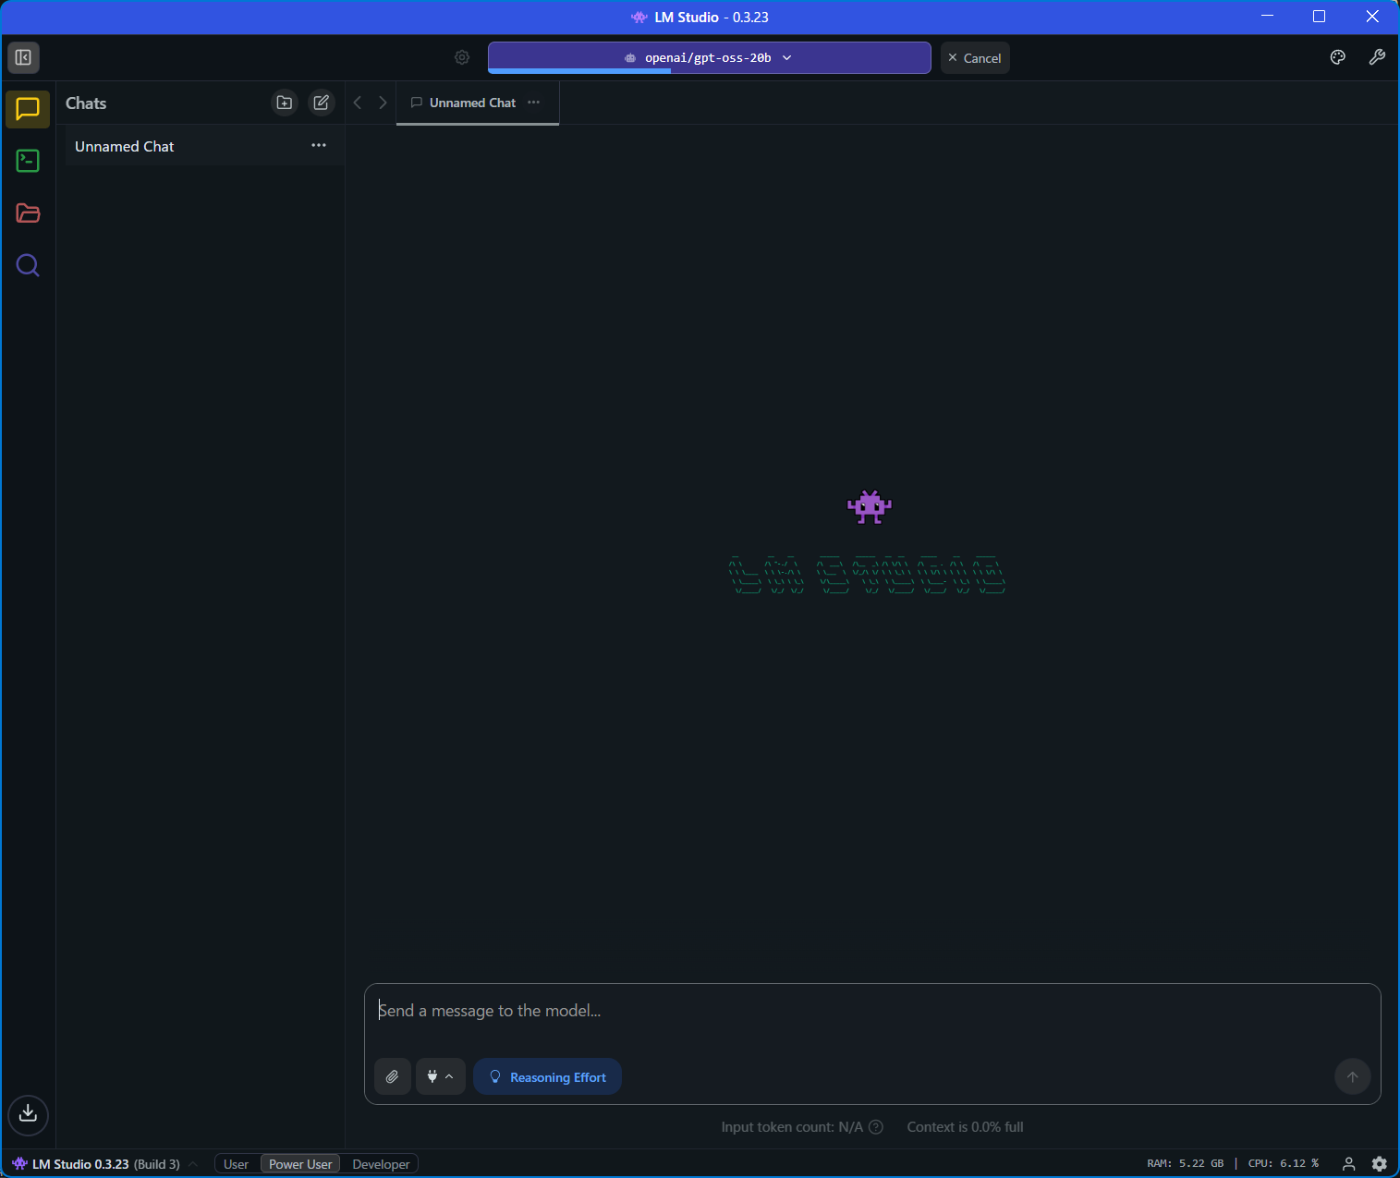Click the RAM usage readout

[1185, 1164]
